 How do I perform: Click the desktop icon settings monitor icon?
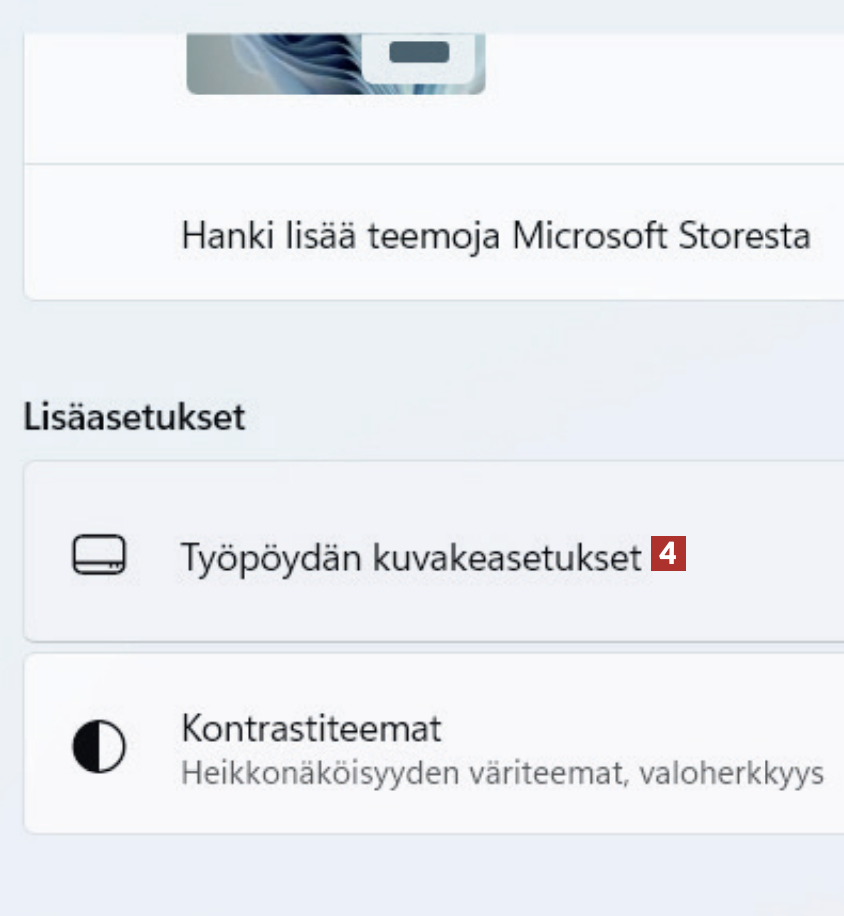99,556
